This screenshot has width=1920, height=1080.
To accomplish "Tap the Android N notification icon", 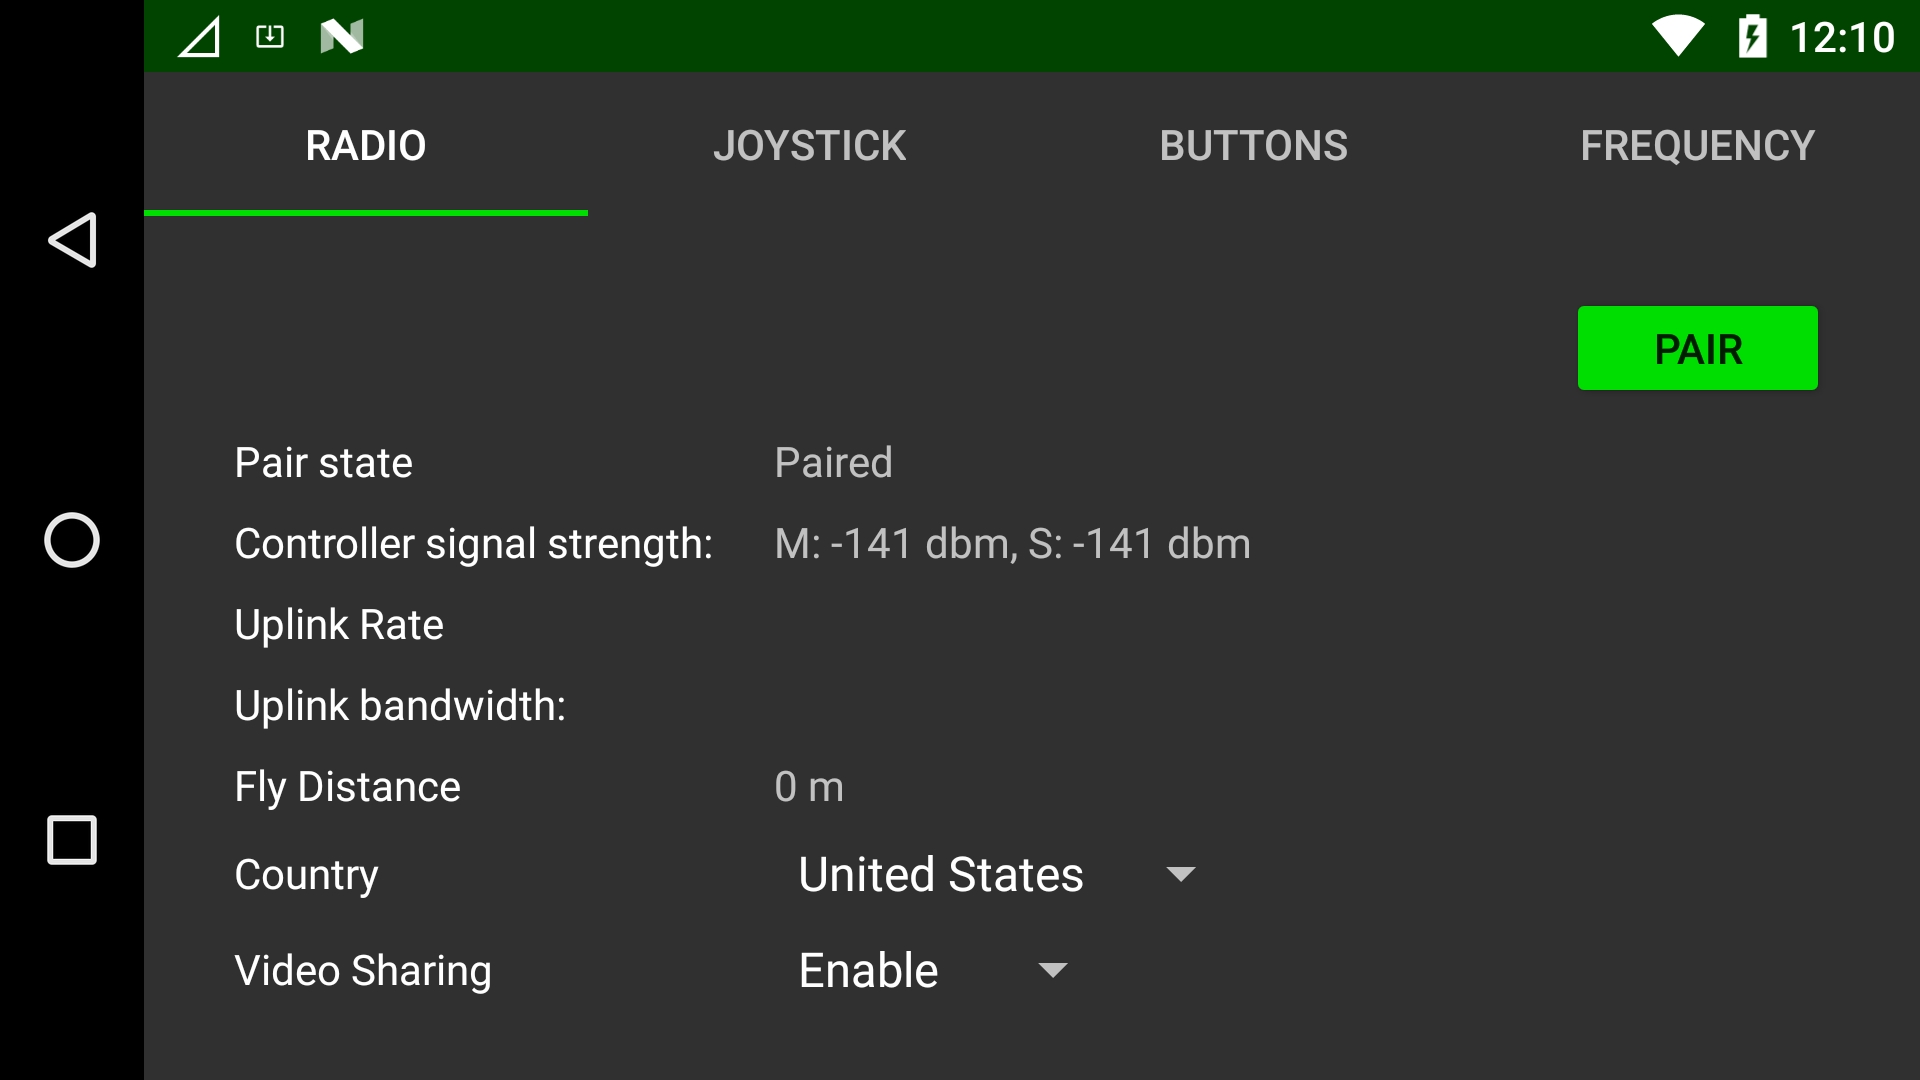I will 342,37.
